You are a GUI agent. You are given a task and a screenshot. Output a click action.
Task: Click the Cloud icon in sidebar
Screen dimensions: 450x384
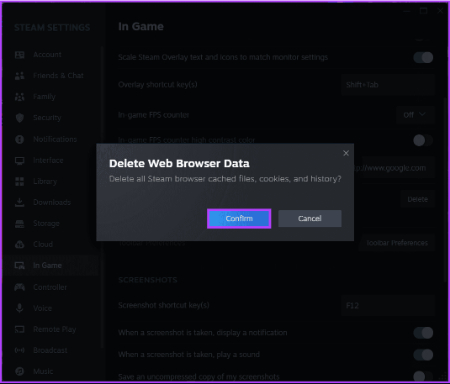(x=20, y=244)
